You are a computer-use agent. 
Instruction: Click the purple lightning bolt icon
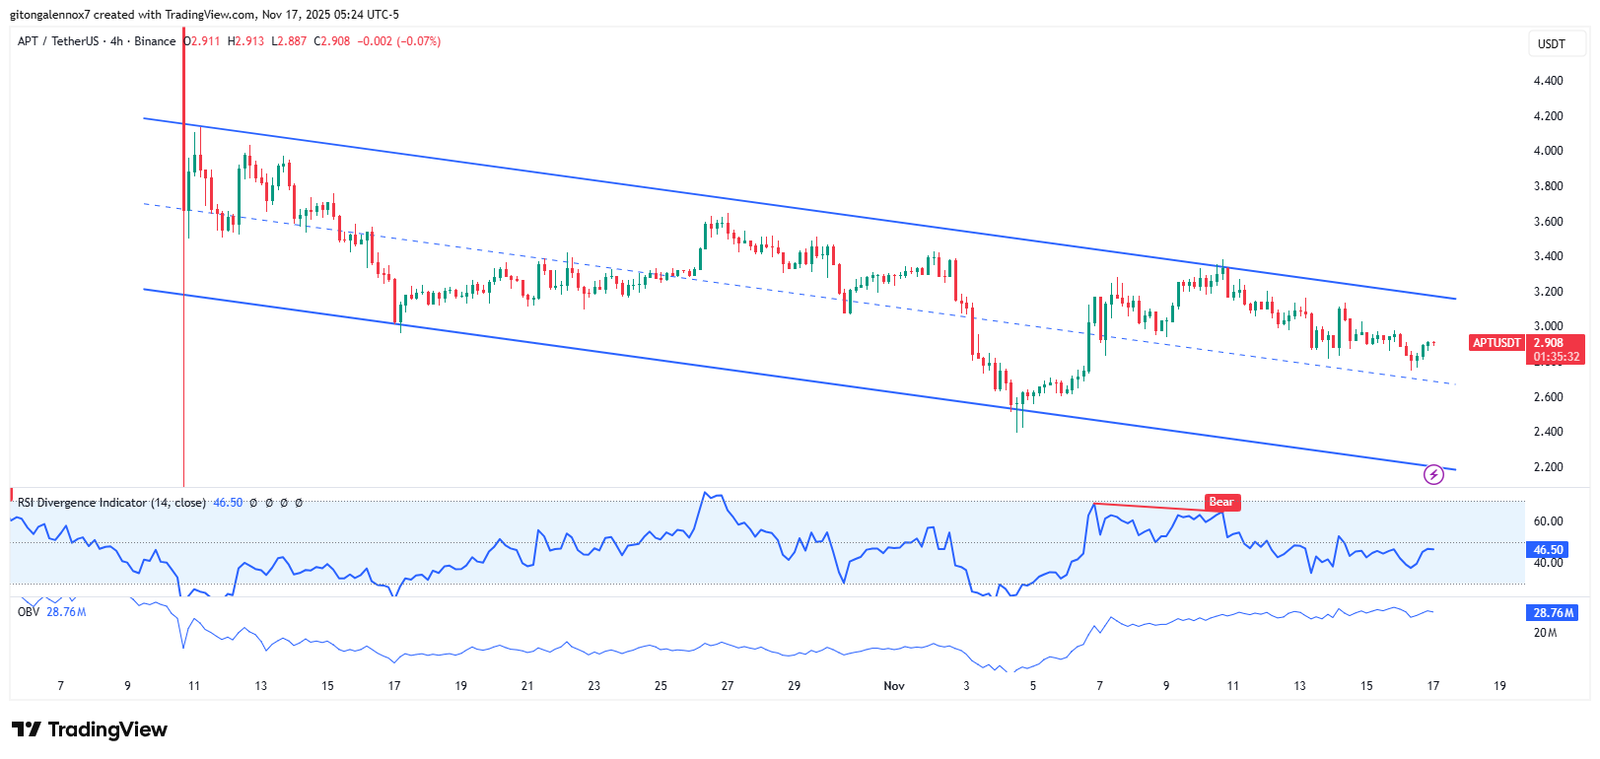pyautogui.click(x=1433, y=474)
